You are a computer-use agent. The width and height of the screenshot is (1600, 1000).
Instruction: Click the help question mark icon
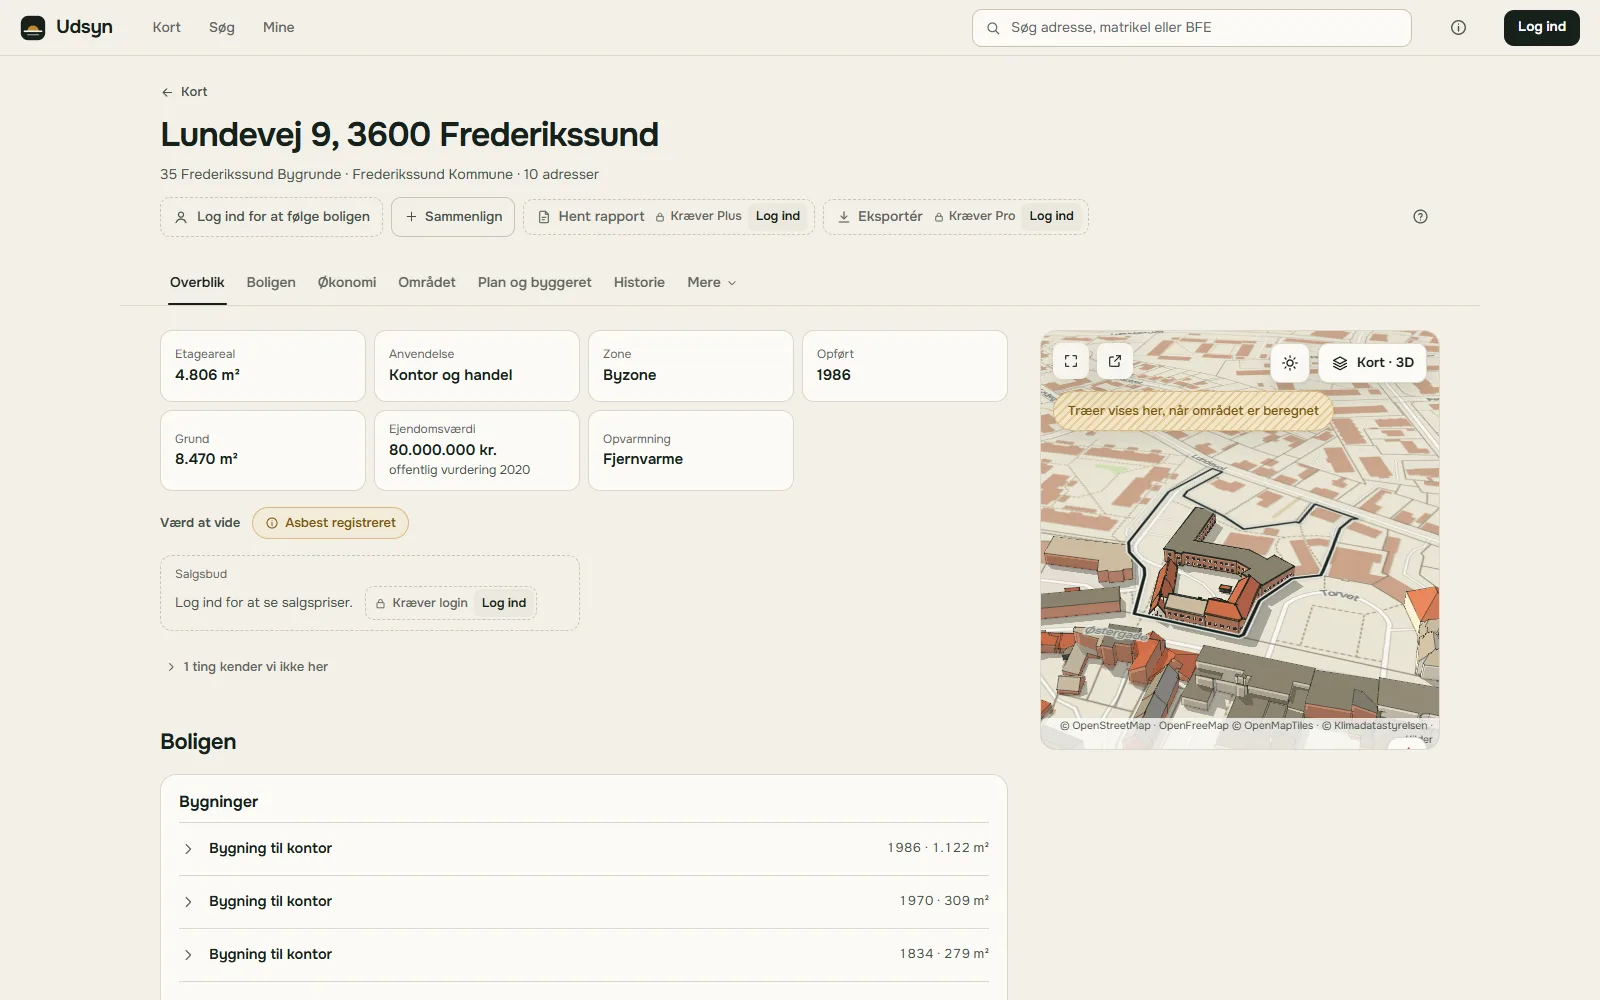[1420, 217]
